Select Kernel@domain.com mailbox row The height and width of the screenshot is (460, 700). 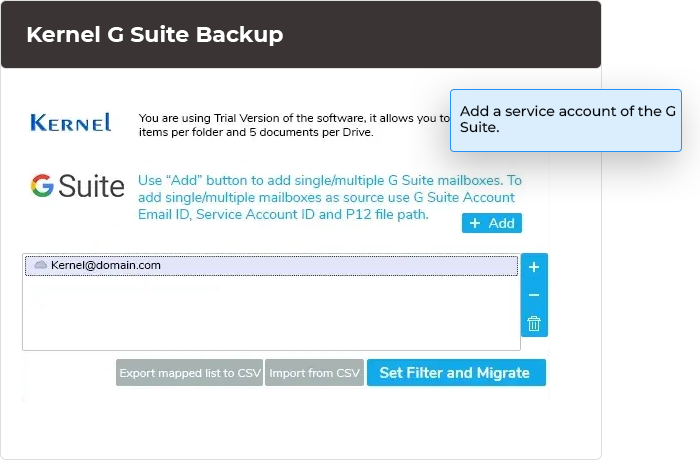271,265
